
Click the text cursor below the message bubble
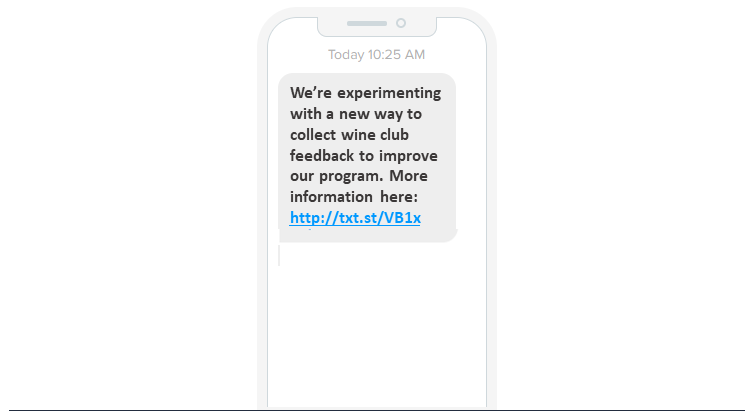280,255
